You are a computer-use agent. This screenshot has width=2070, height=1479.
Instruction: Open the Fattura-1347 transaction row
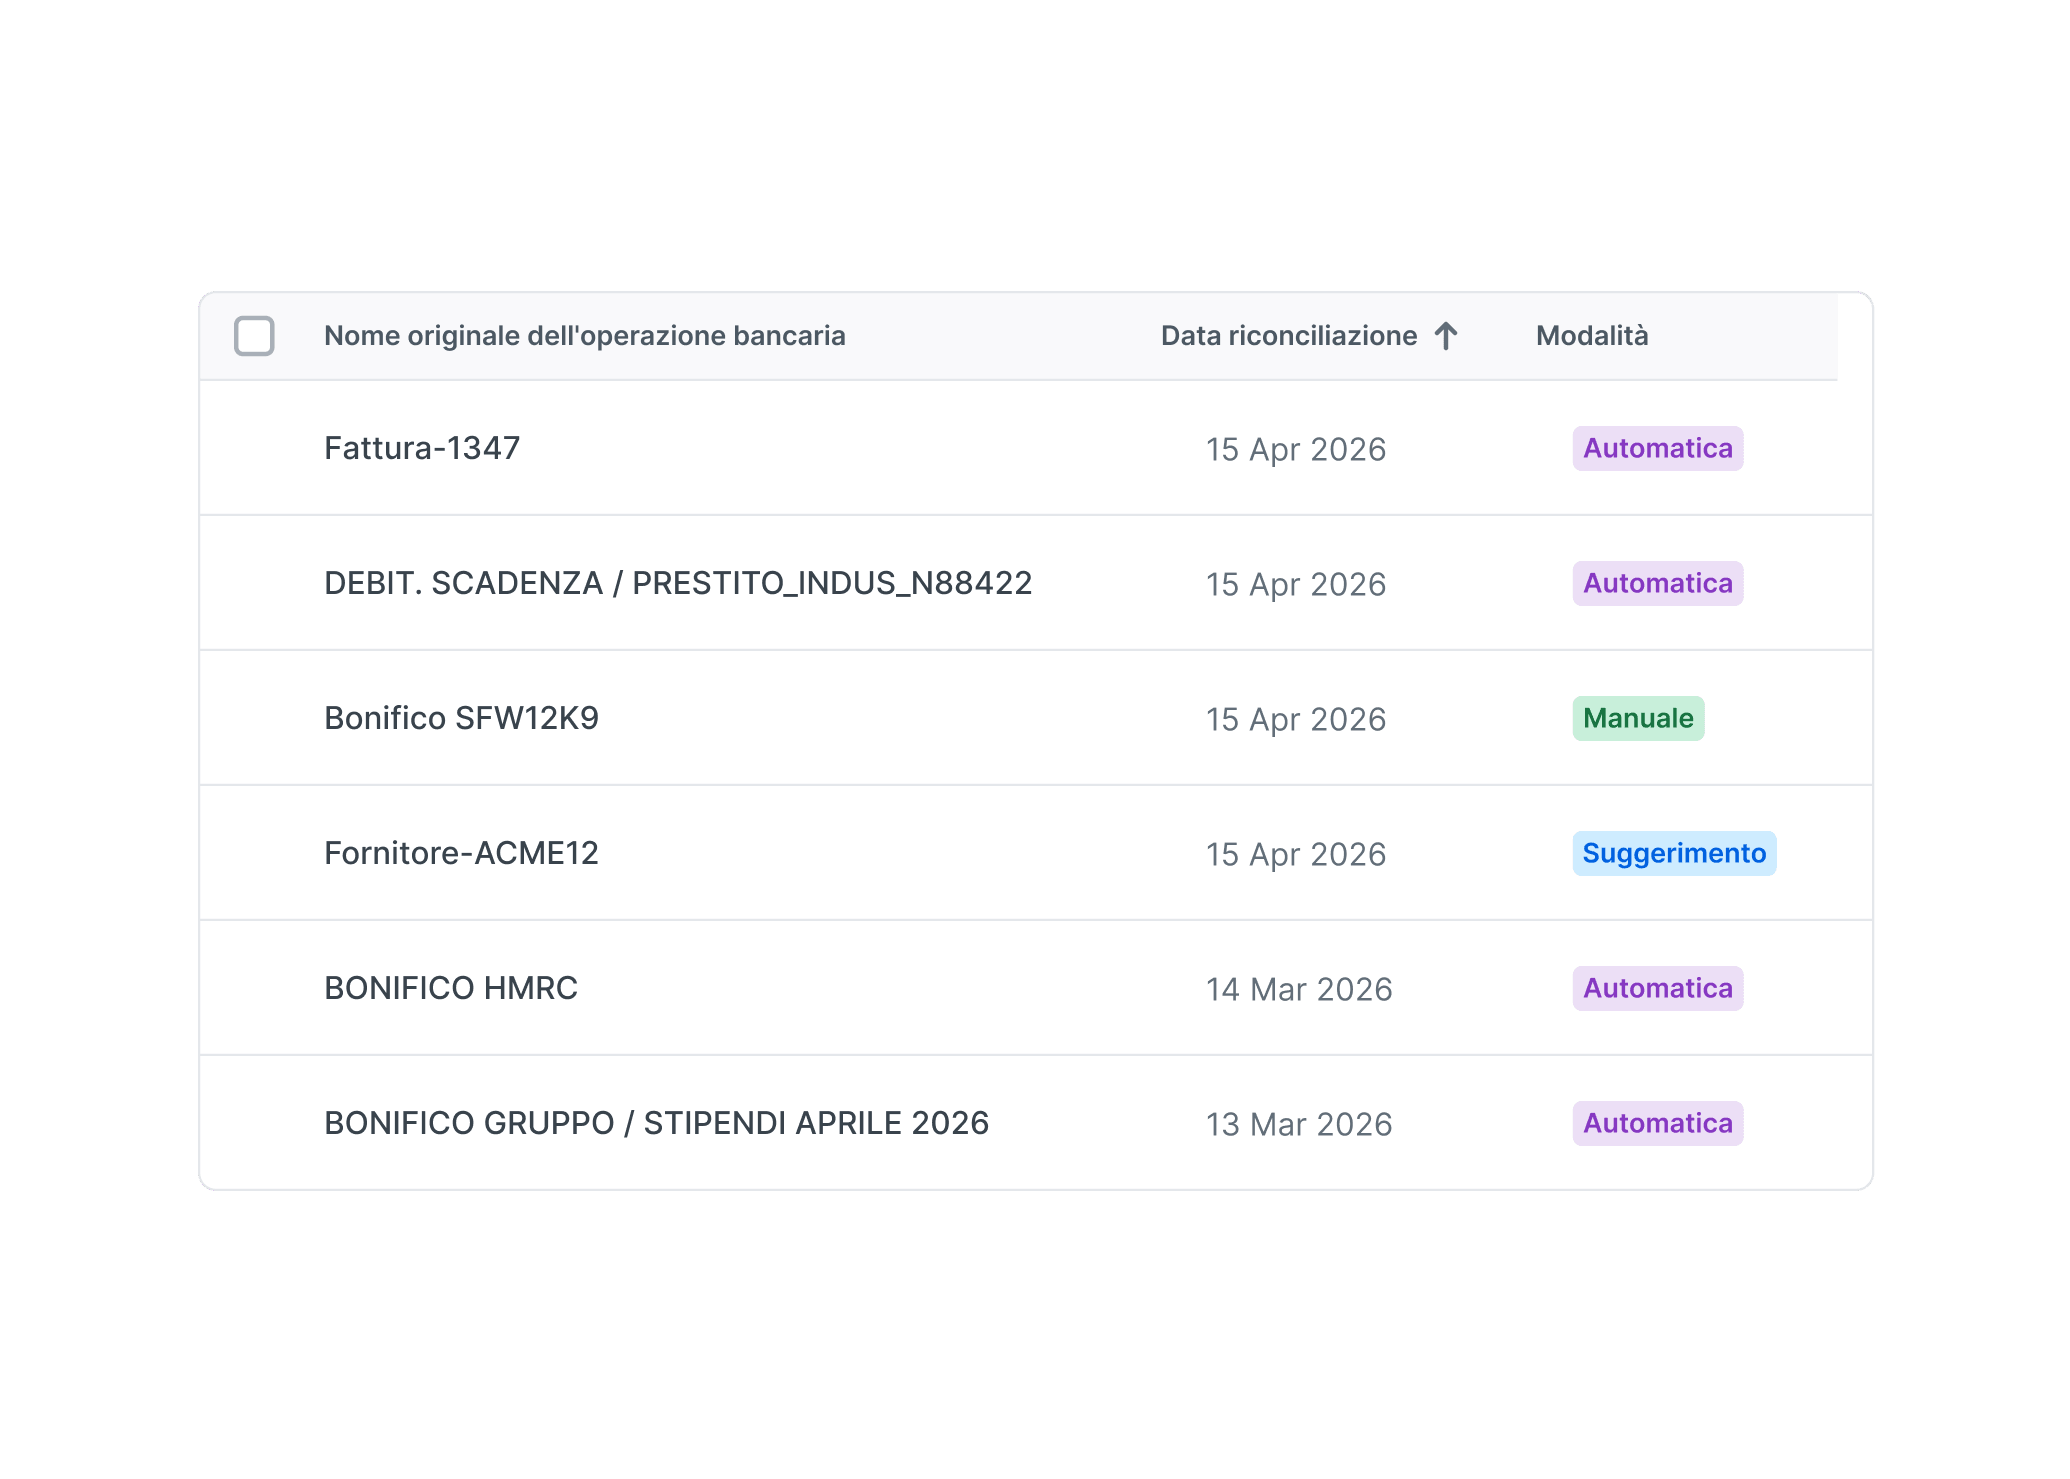pos(1036,448)
